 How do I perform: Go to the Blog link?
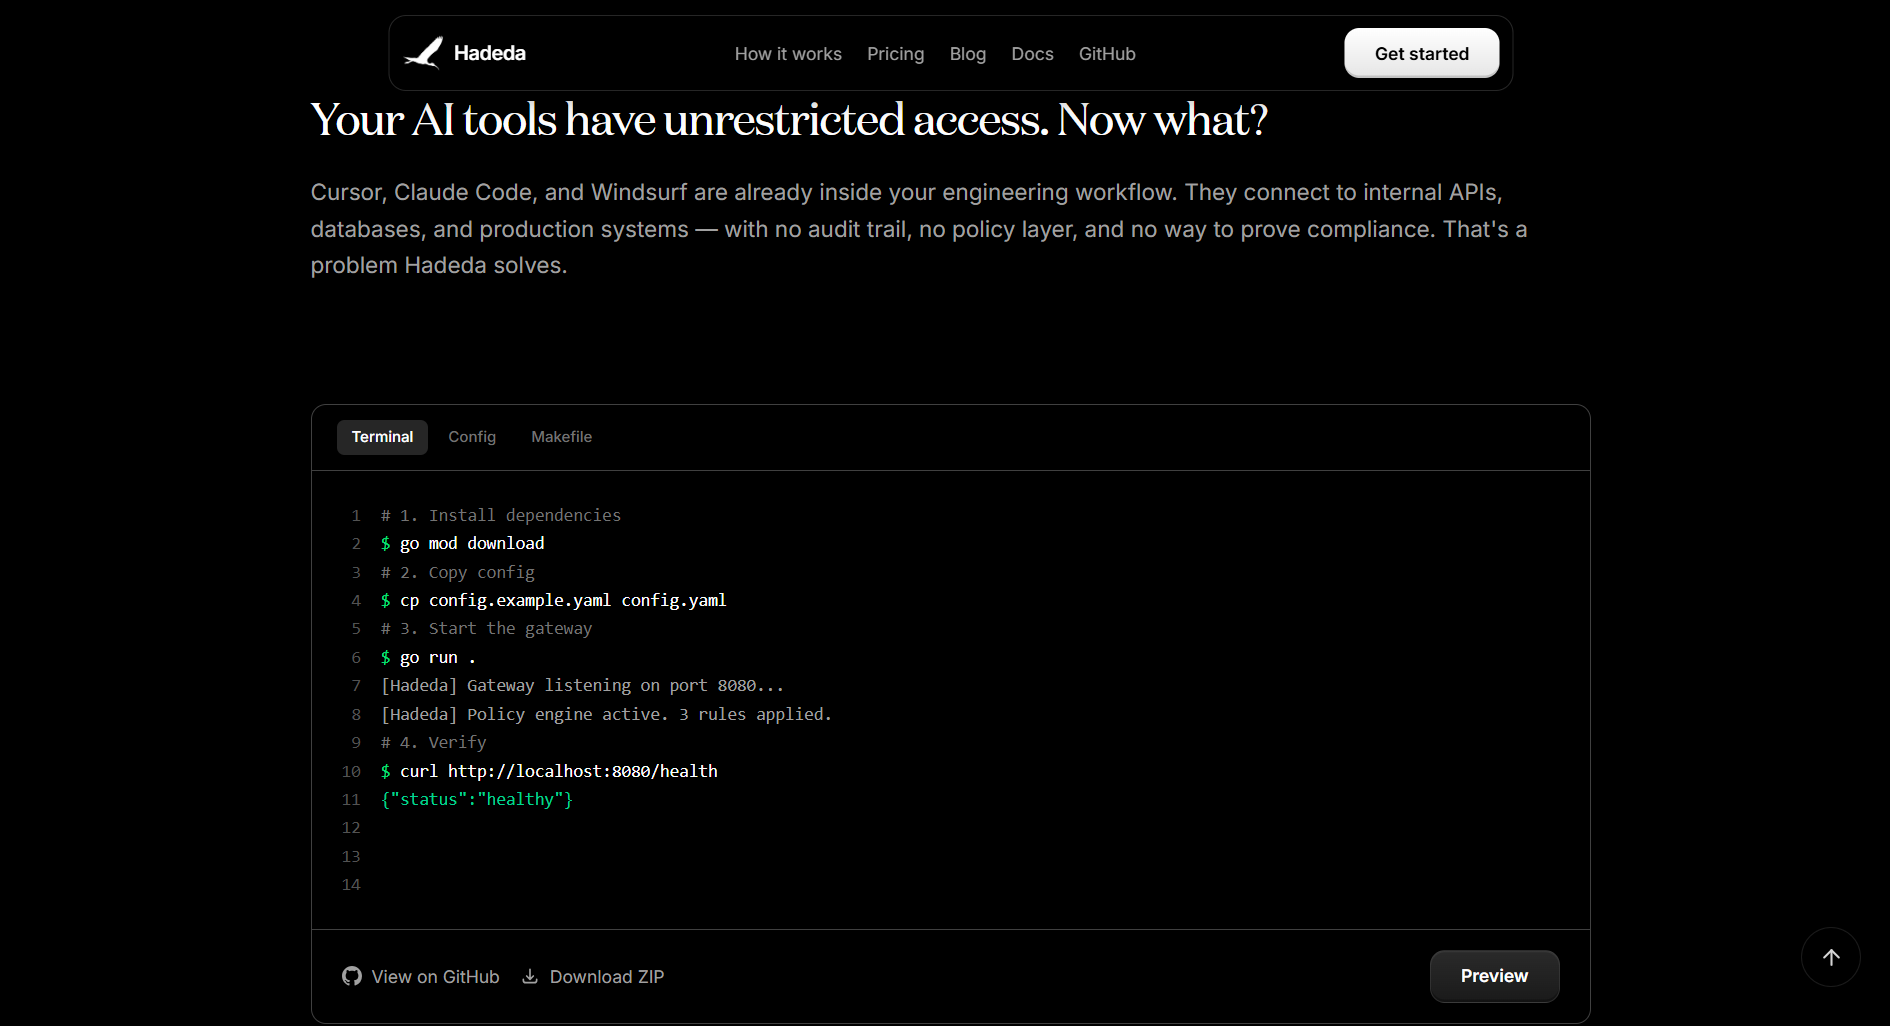pyautogui.click(x=967, y=54)
